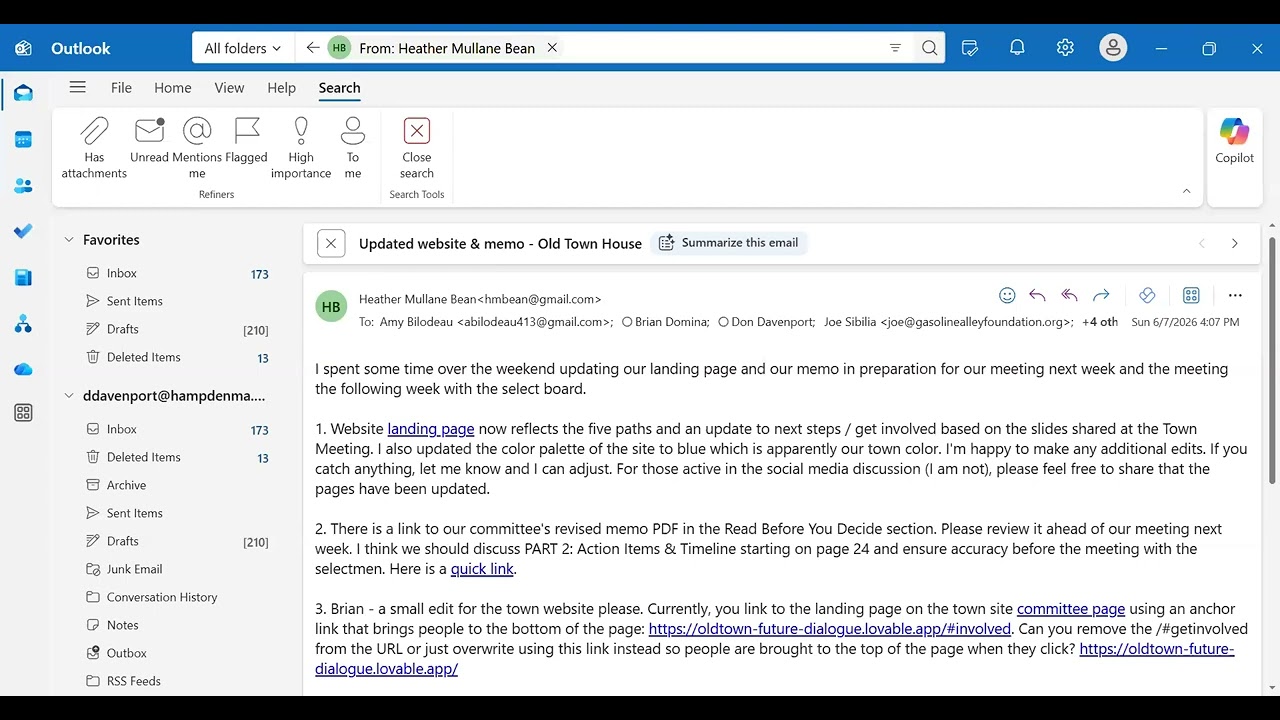Open Inbox under Favorites
Screen dimensions: 1280x720
coord(177,273)
